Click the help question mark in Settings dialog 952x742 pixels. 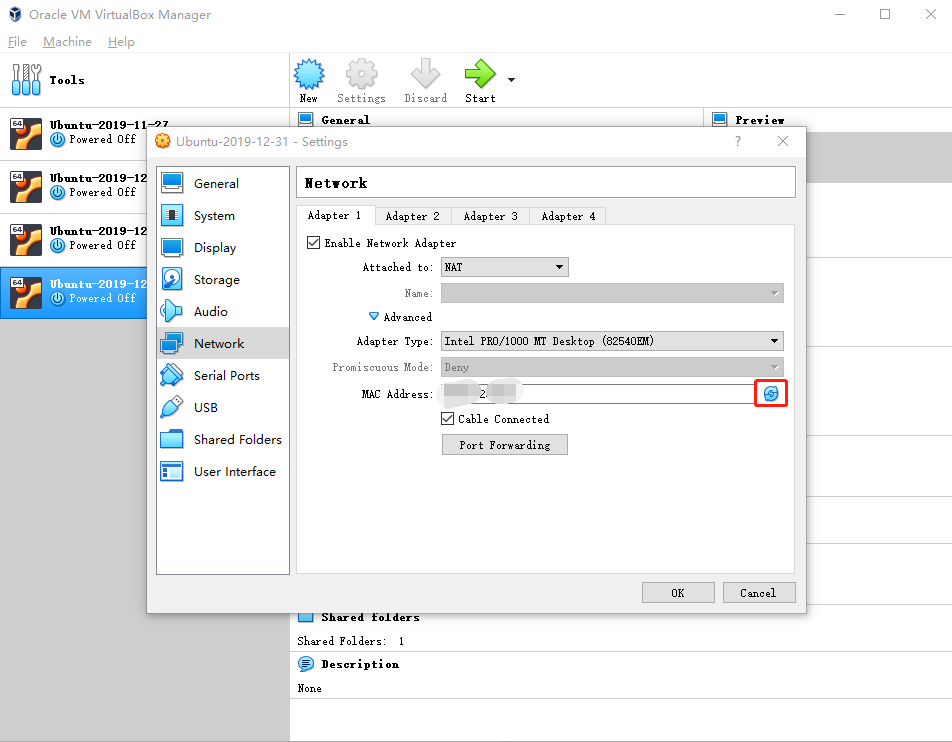(x=738, y=141)
